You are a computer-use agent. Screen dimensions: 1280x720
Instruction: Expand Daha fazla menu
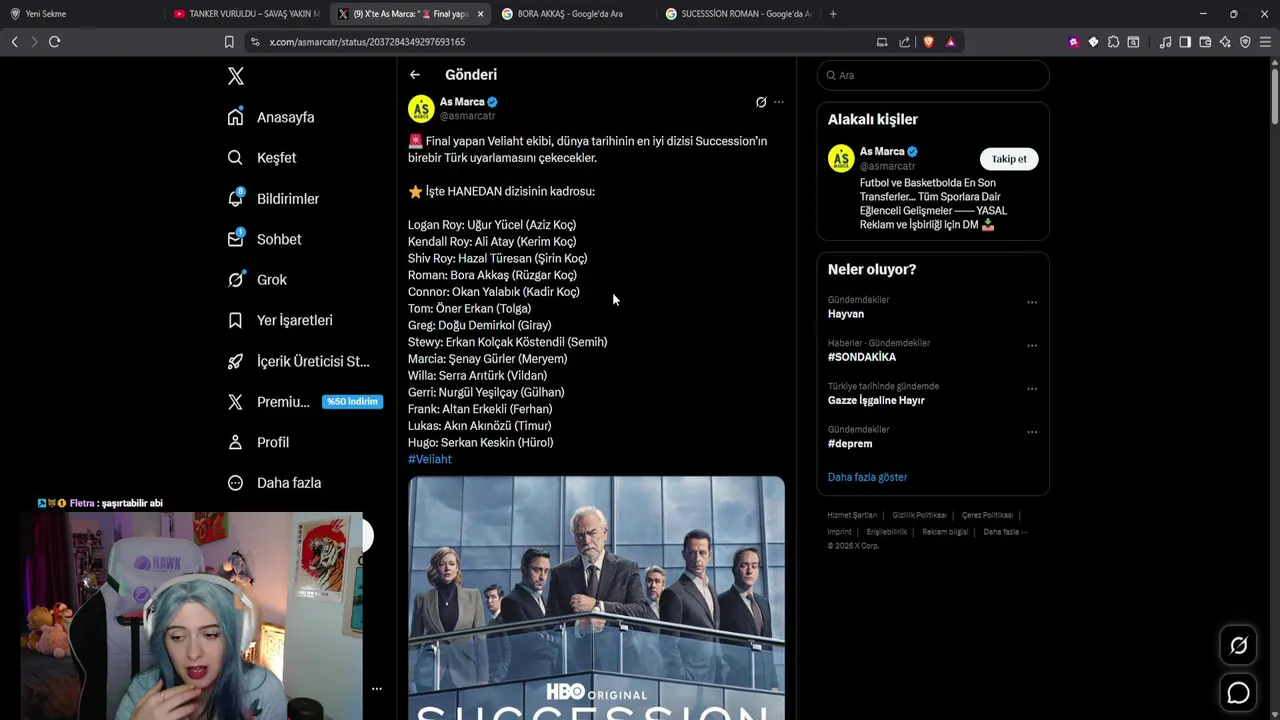point(289,483)
